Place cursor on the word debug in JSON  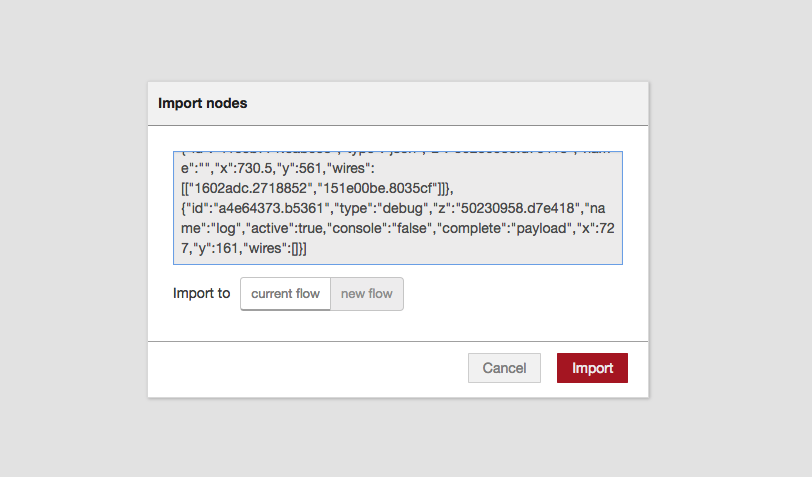(x=402, y=208)
